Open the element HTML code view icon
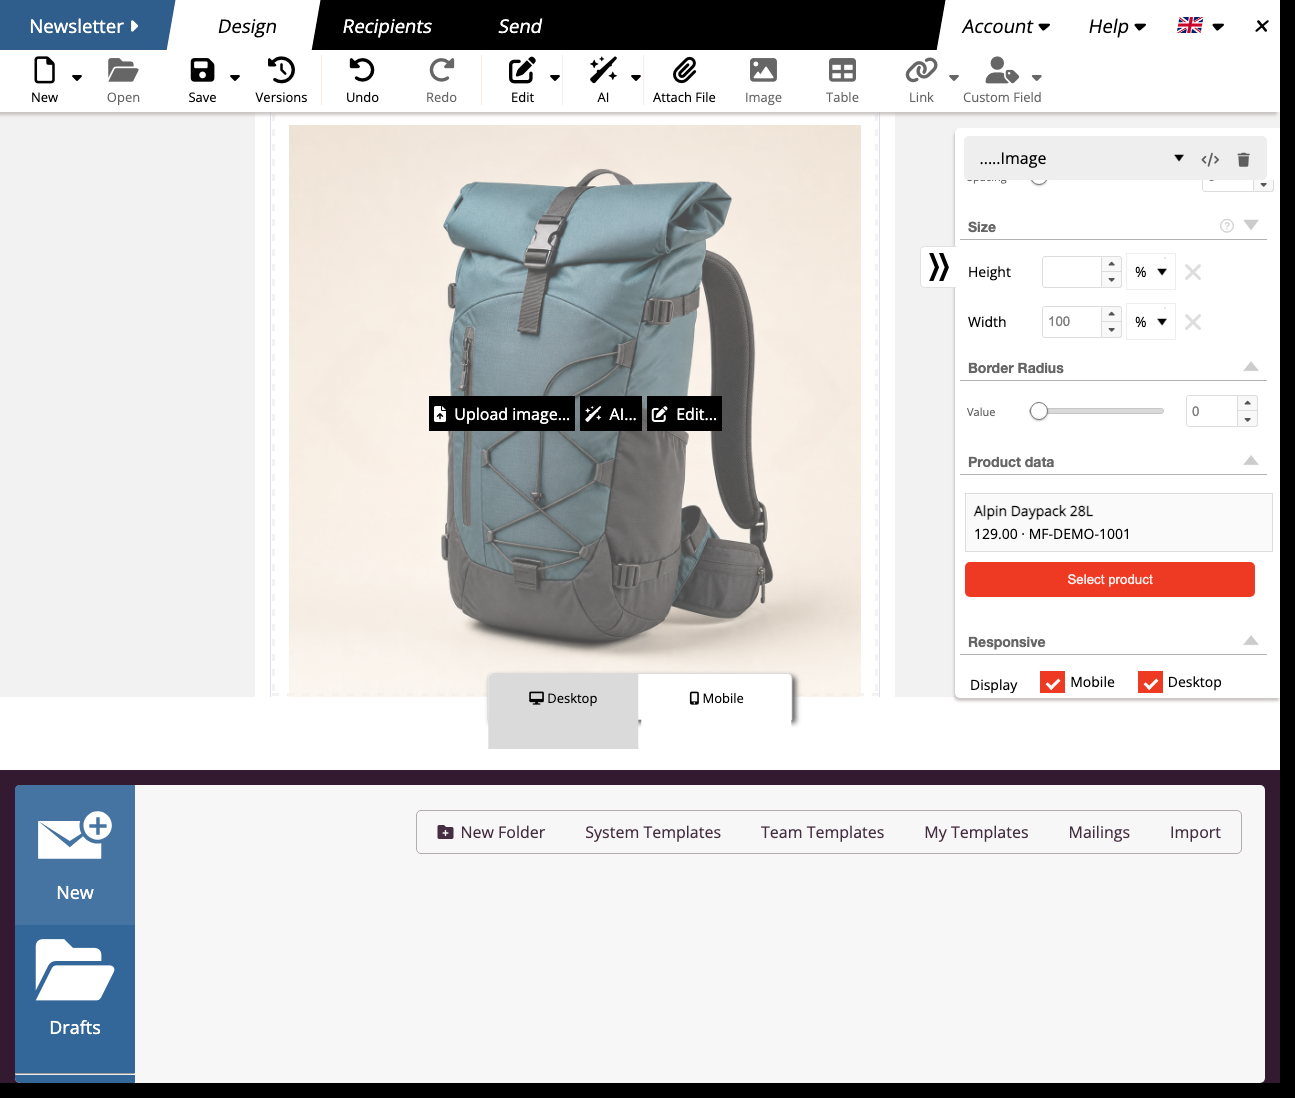The image size is (1295, 1098). tap(1210, 159)
